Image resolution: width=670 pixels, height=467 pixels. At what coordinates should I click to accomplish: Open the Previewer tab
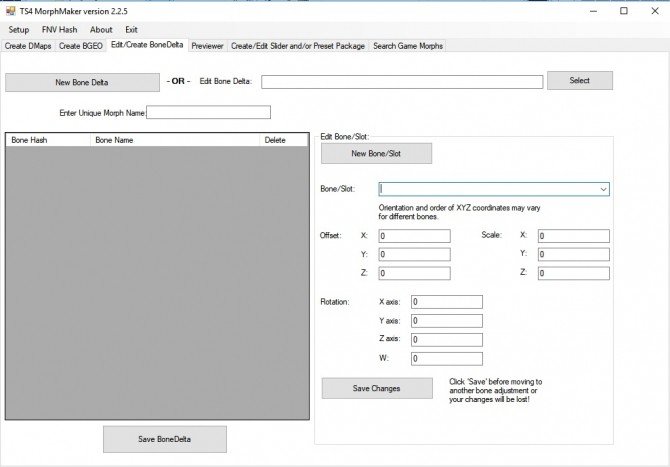tap(208, 46)
